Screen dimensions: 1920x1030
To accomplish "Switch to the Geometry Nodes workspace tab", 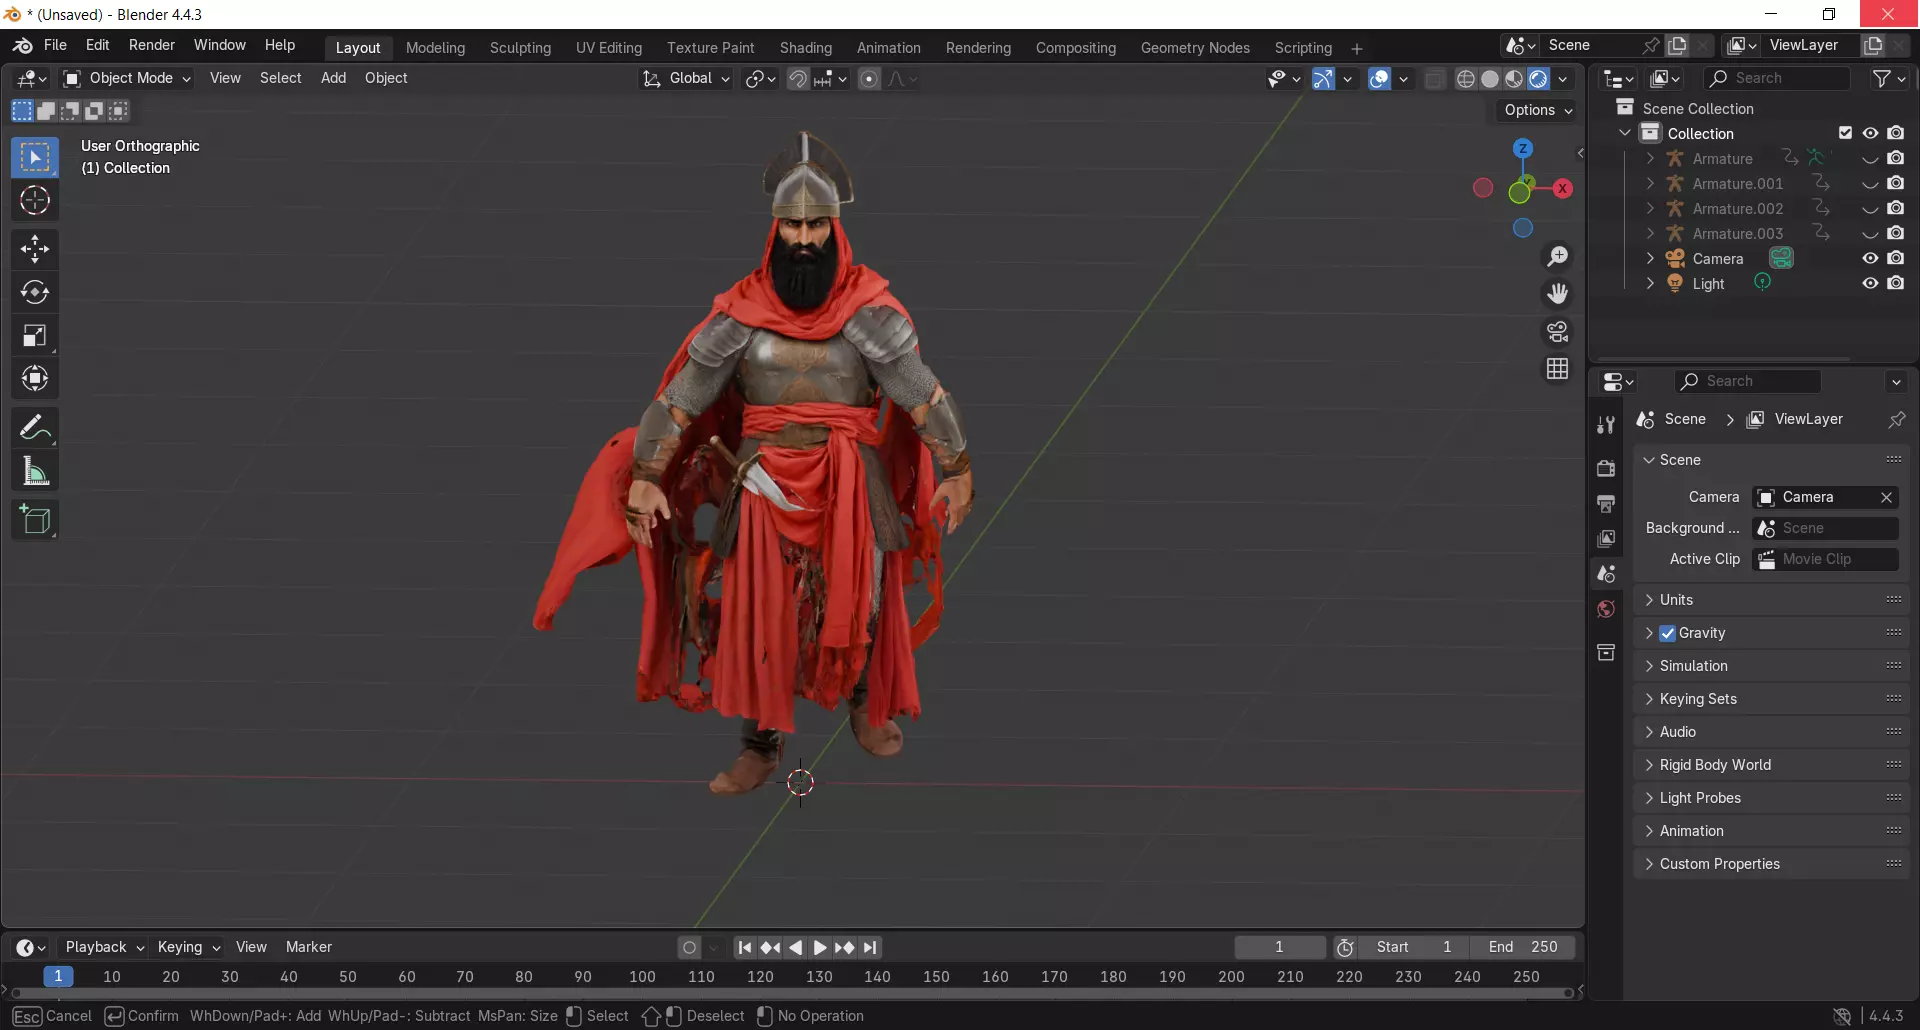I will pyautogui.click(x=1195, y=48).
